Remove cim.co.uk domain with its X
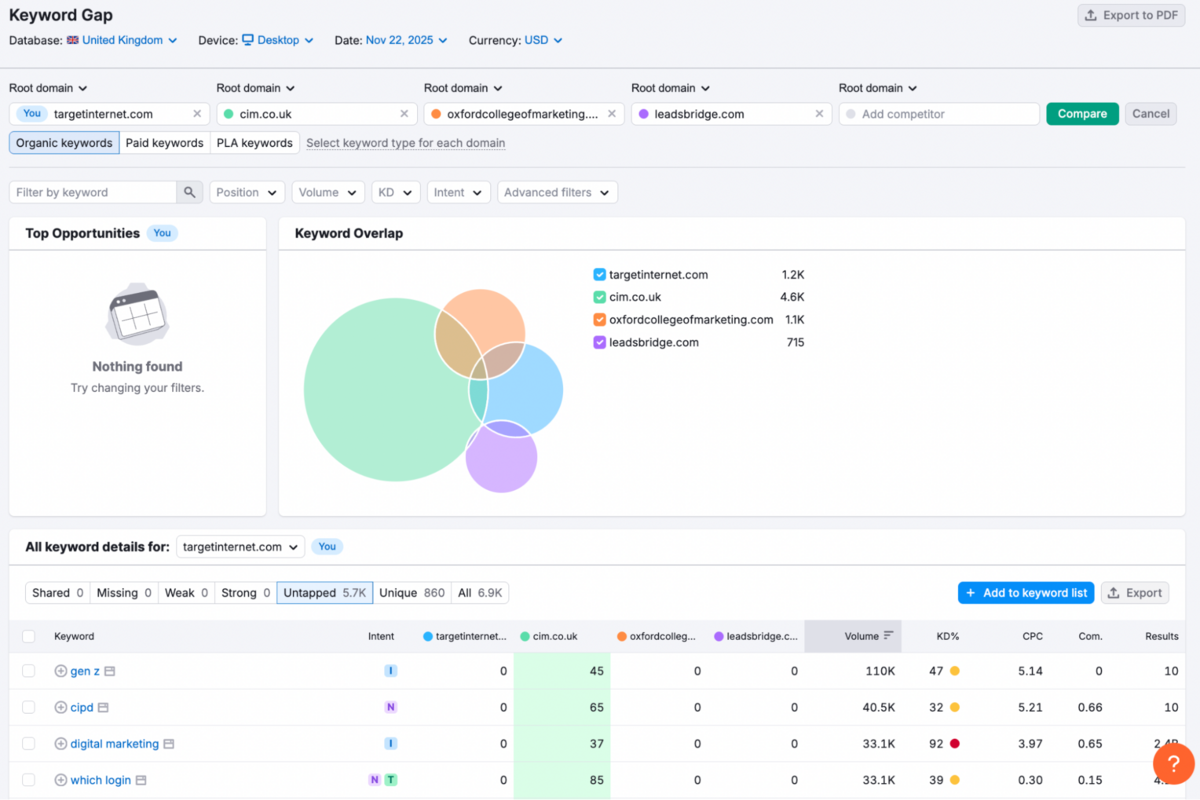The width and height of the screenshot is (1200, 800). point(404,114)
